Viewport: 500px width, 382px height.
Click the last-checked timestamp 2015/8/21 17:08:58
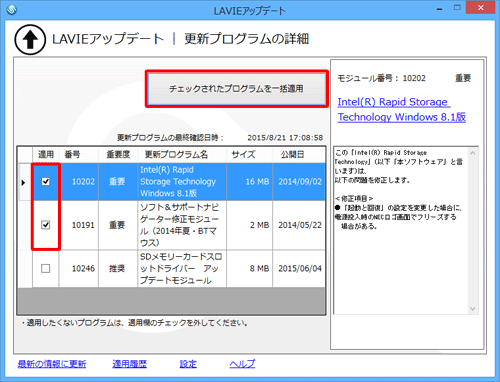click(285, 137)
